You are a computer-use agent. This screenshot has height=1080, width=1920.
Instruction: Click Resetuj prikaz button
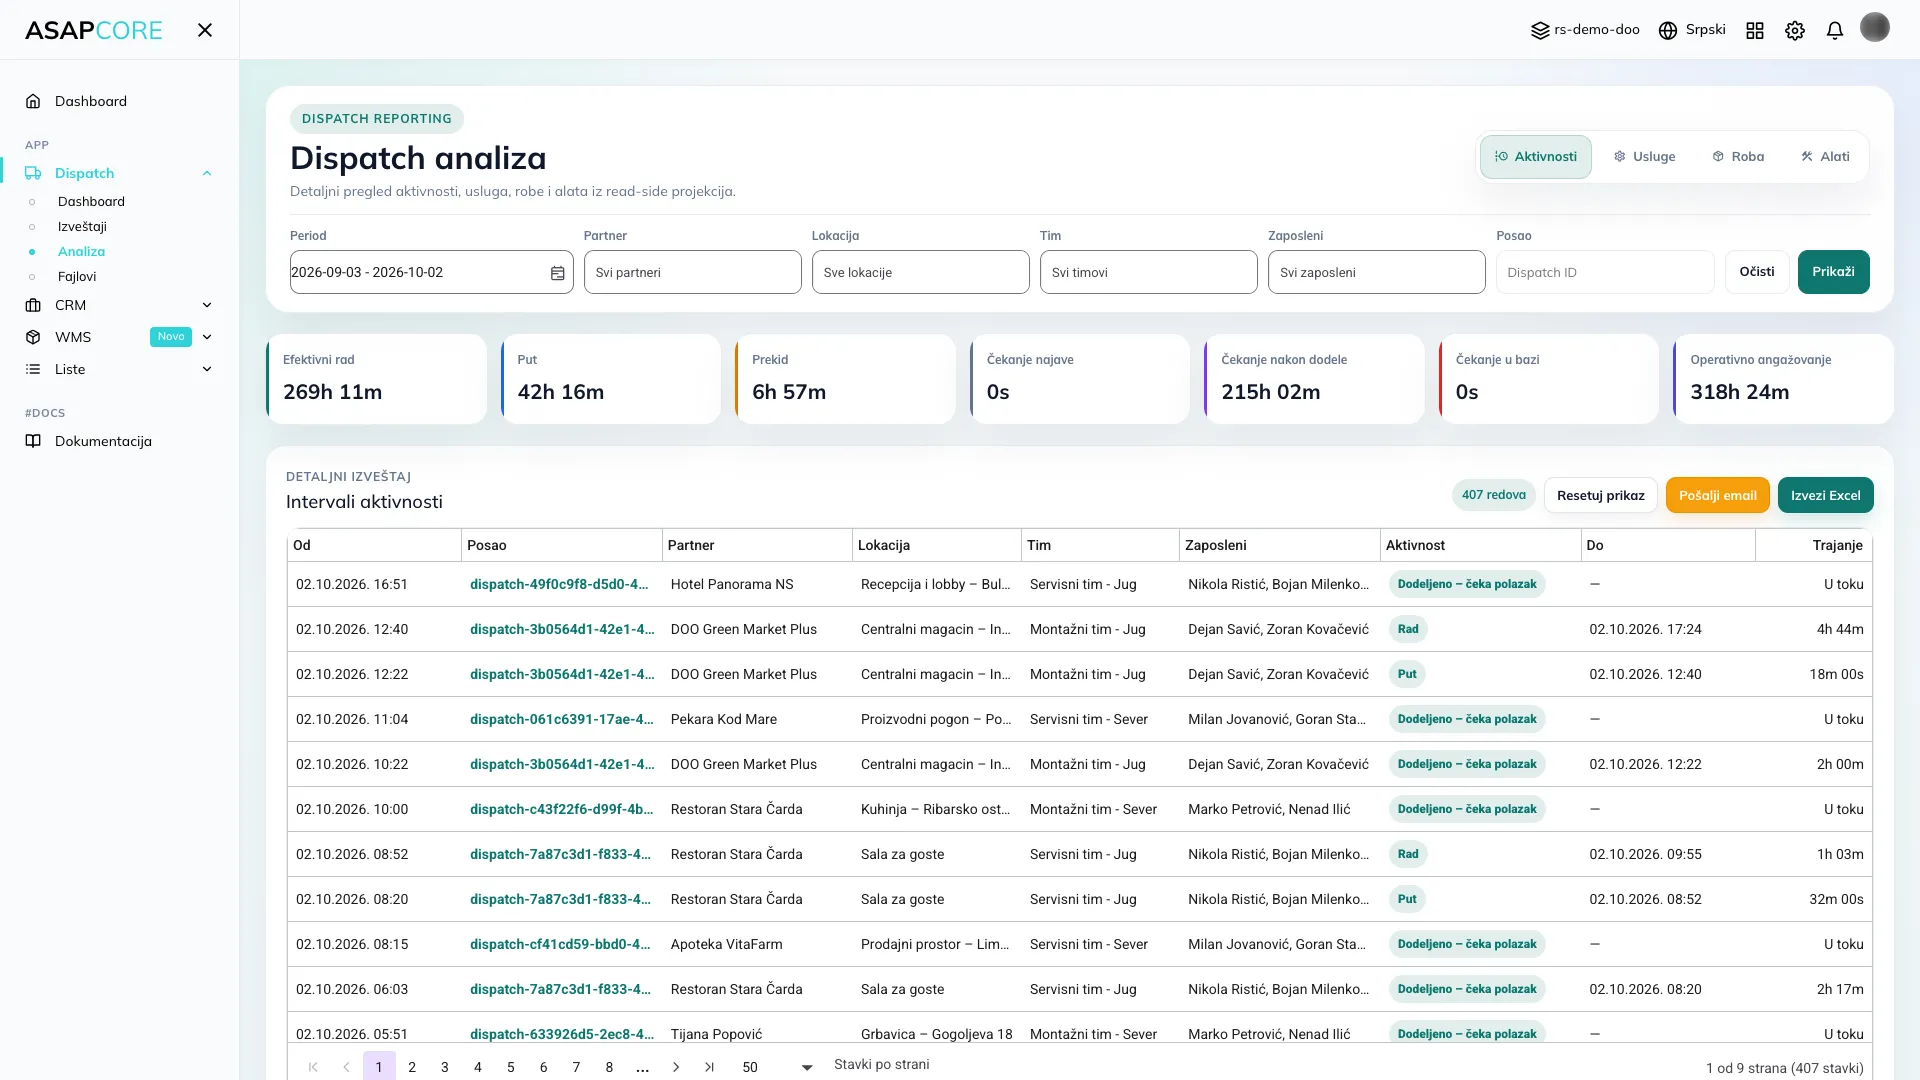(x=1600, y=495)
